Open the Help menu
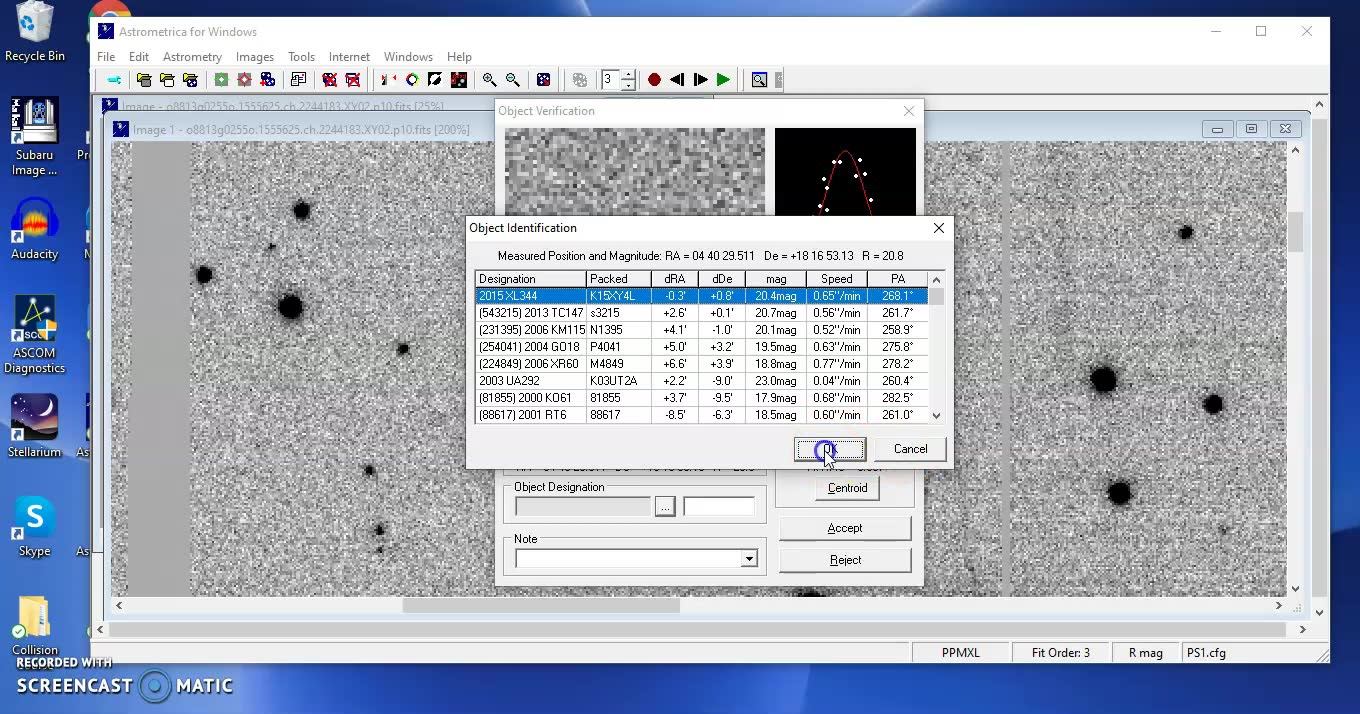Viewport: 1360px width, 714px height. [459, 57]
